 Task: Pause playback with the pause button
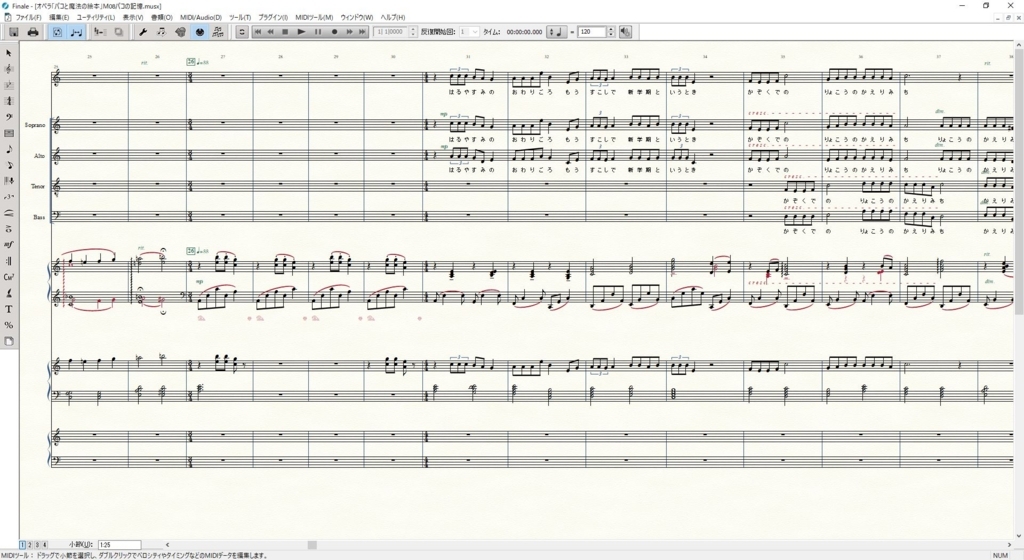pyautogui.click(x=318, y=32)
